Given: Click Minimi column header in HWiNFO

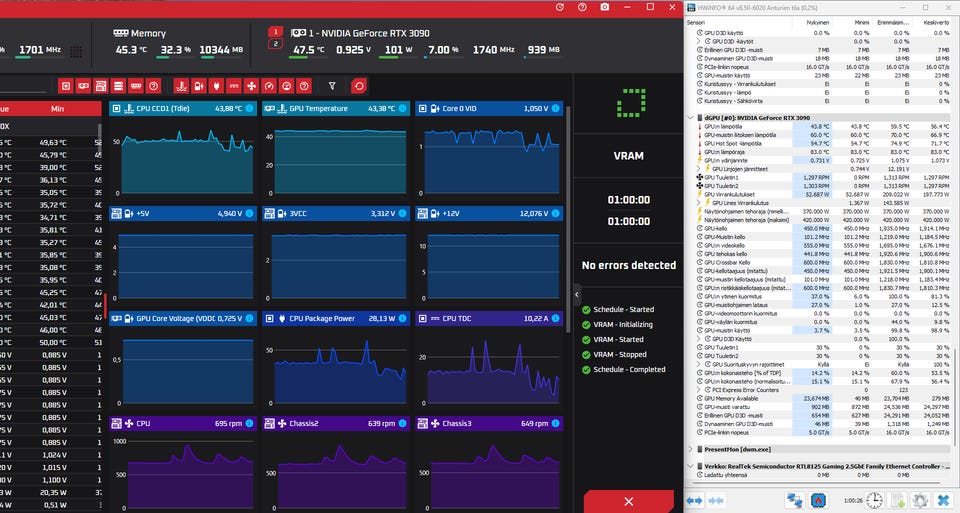Looking at the screenshot, I should [861, 23].
